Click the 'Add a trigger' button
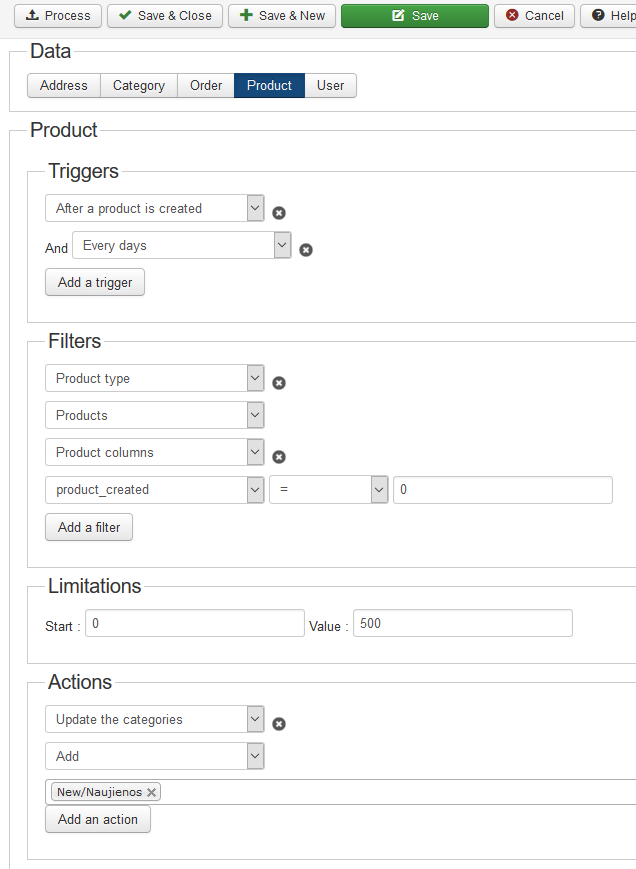This screenshot has height=869, width=636. [95, 283]
